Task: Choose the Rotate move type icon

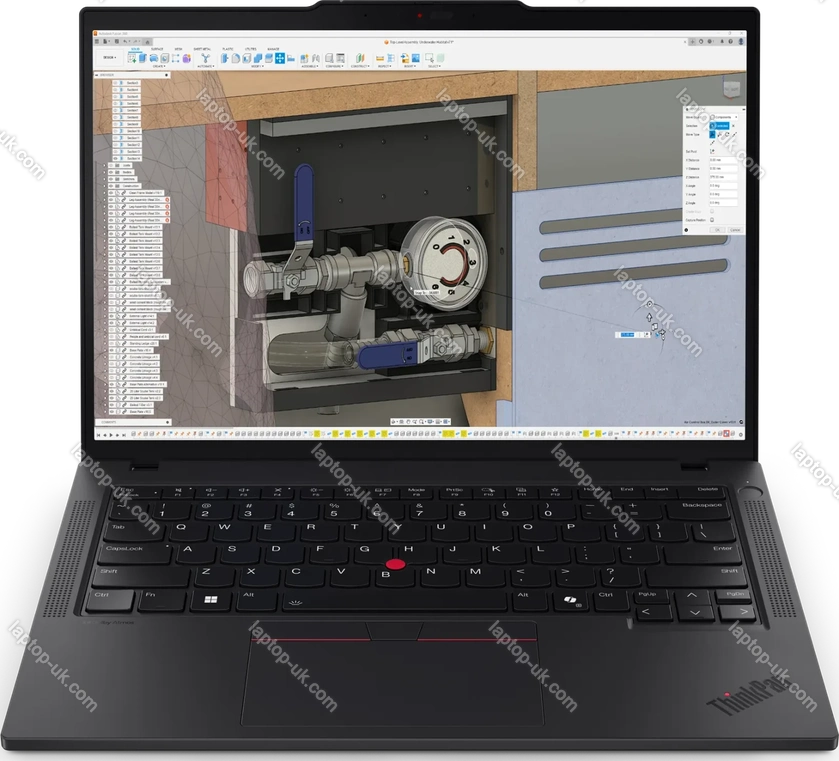Action: click(726, 134)
